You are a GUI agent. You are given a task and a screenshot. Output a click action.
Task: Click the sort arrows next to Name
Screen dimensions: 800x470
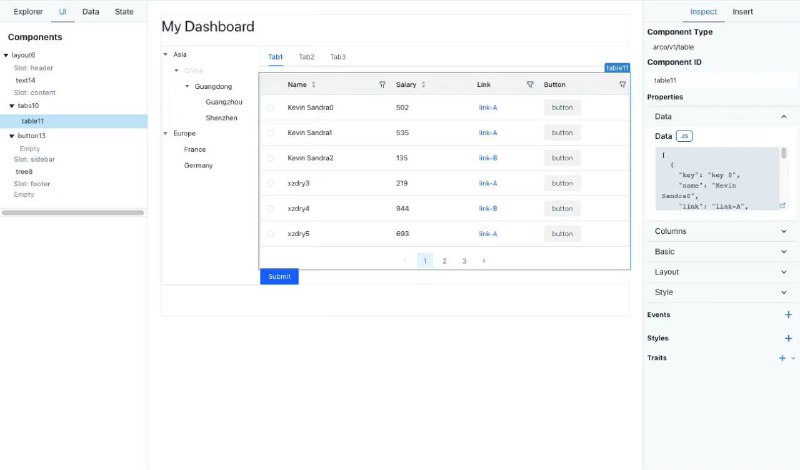314,85
